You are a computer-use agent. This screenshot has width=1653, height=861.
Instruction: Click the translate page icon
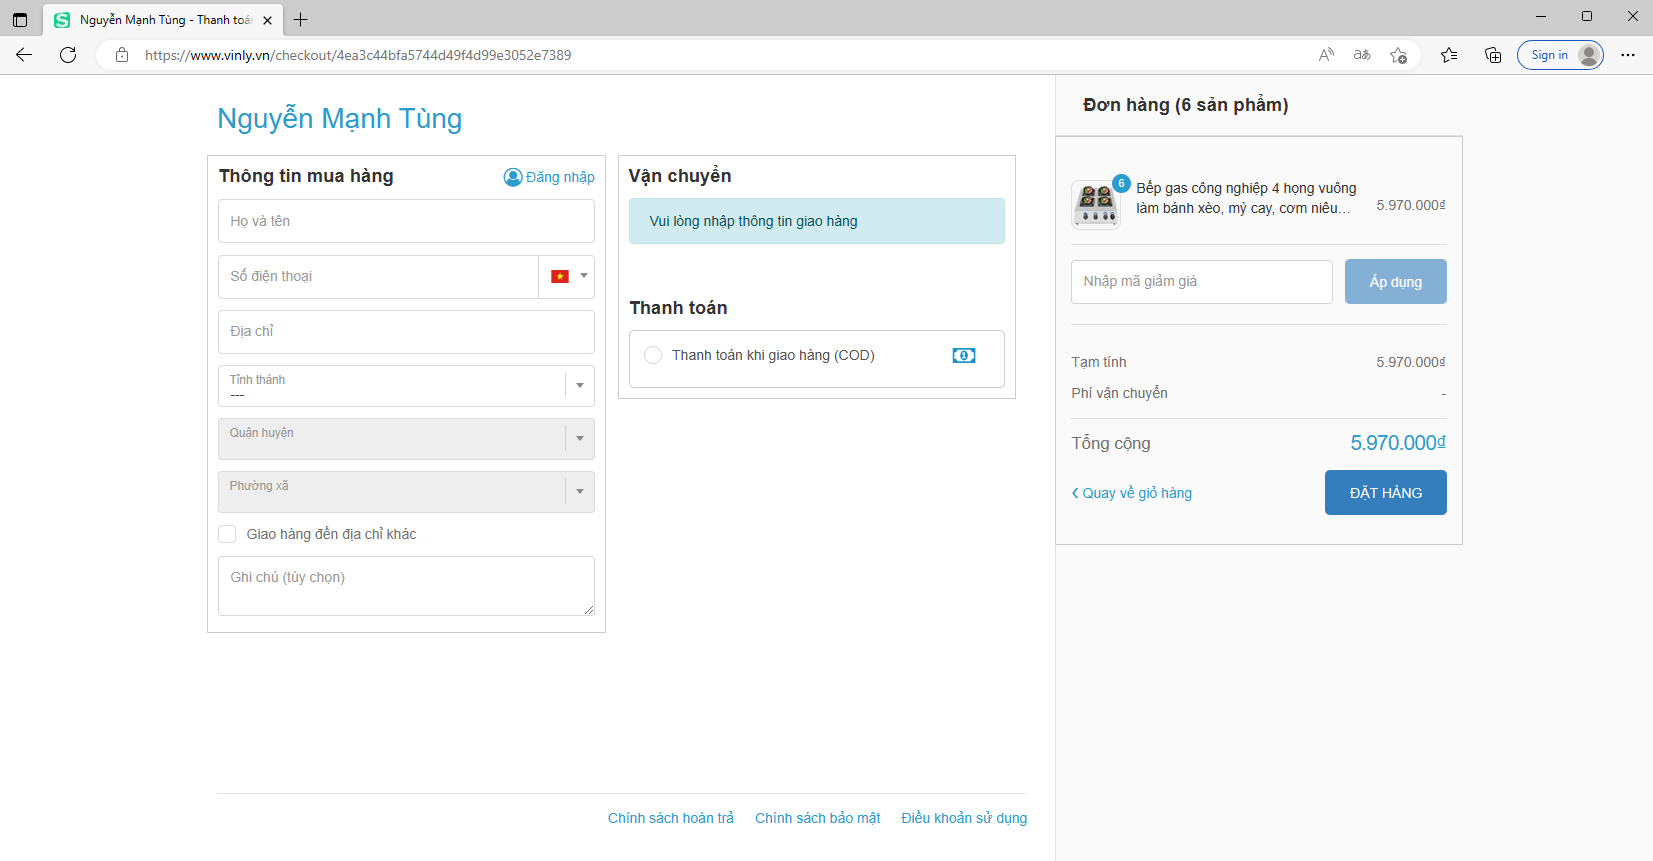(x=1362, y=55)
